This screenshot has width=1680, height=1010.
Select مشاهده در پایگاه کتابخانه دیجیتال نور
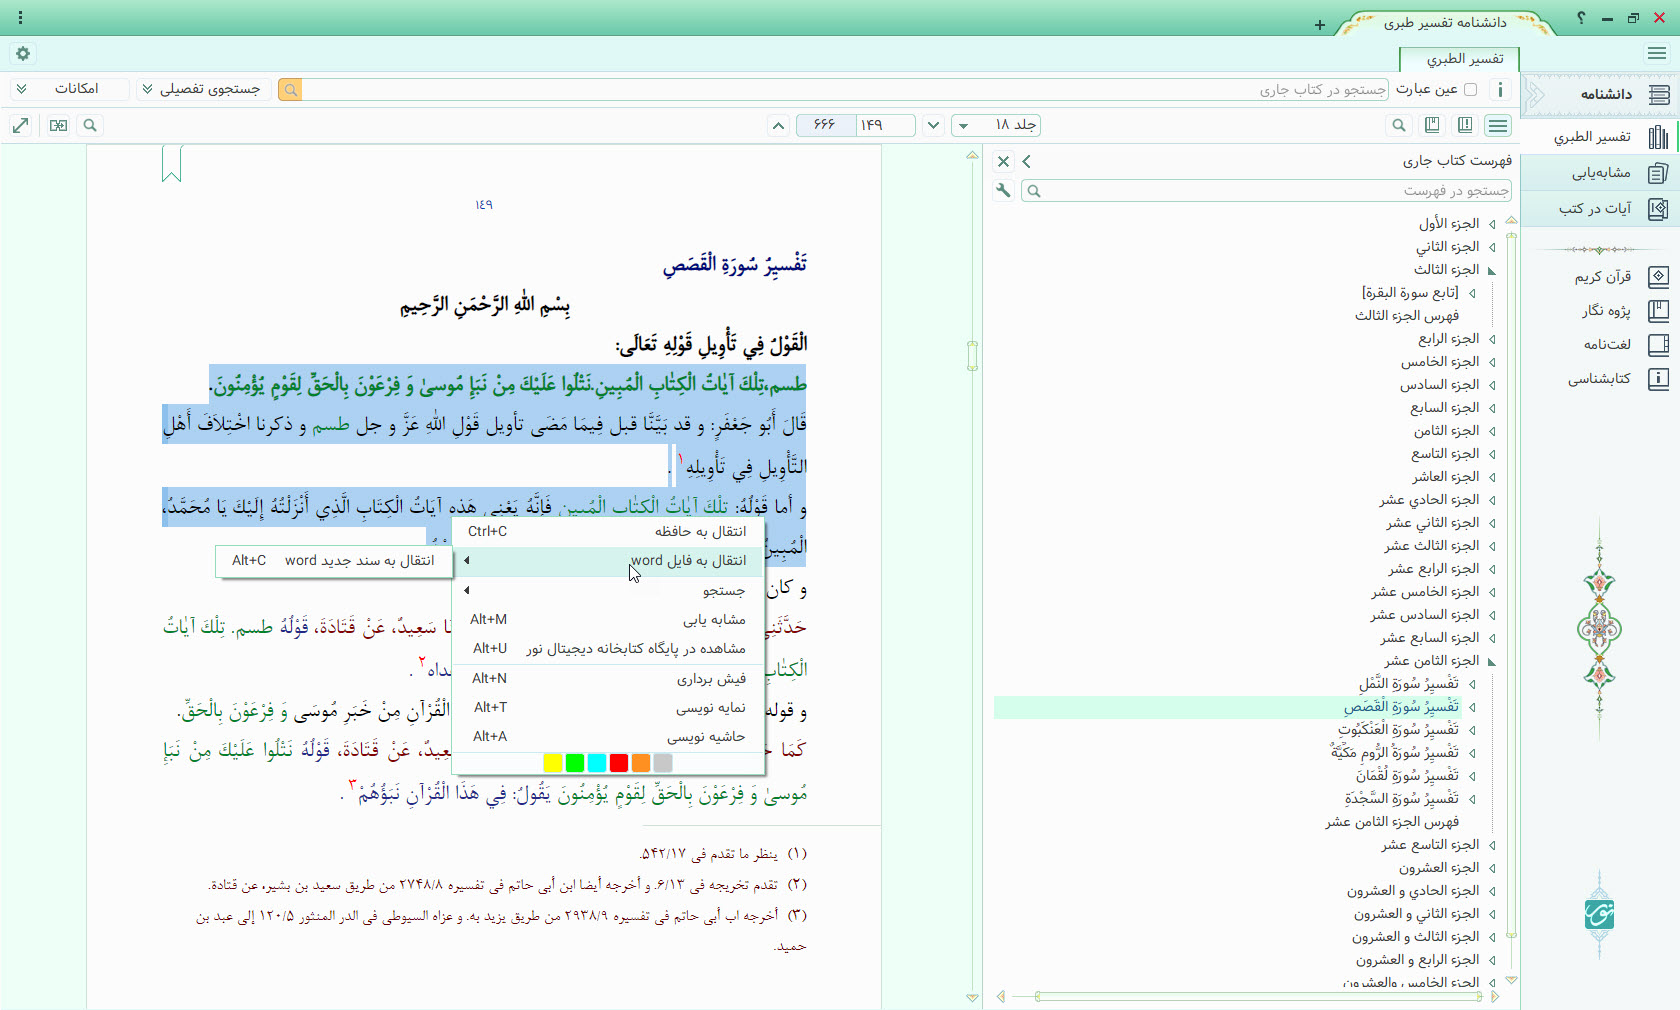pyautogui.click(x=608, y=649)
